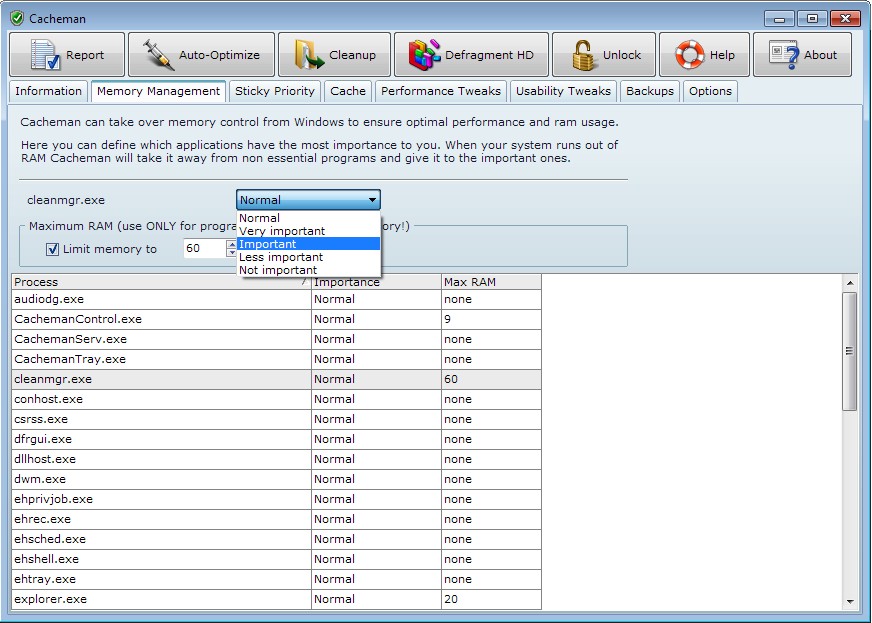Select the dfrgui.exe process row
Viewport: 872px width, 623px height.
(x=276, y=439)
